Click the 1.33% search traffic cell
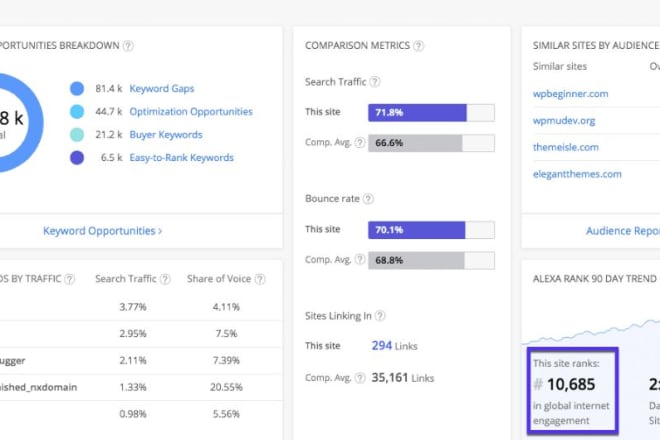The width and height of the screenshot is (660, 440). coord(133,387)
